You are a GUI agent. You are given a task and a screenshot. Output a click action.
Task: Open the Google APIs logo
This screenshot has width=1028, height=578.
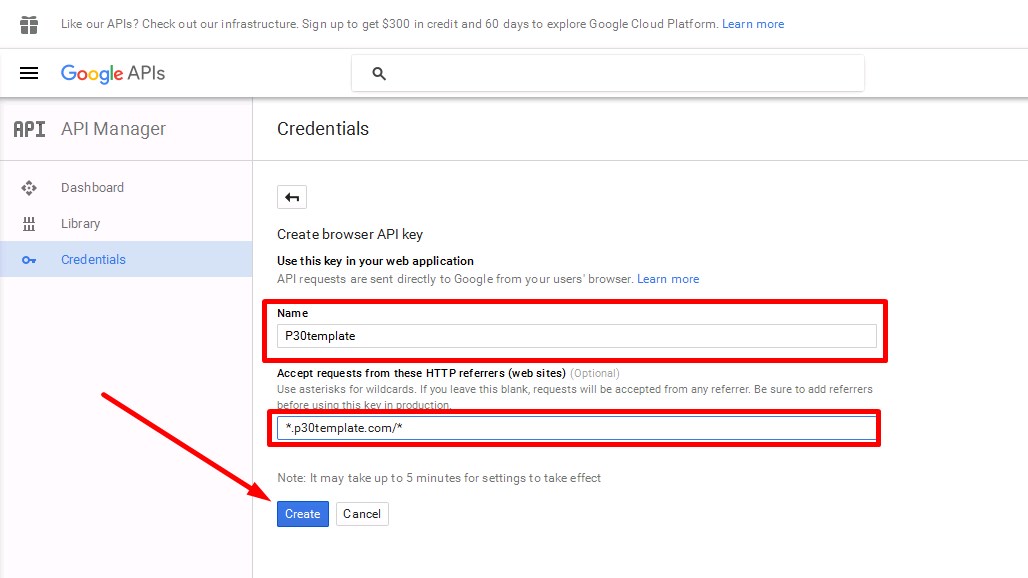(113, 73)
